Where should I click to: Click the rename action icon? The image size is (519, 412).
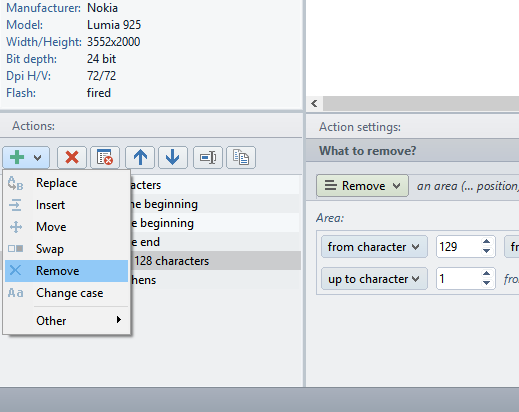[208, 157]
